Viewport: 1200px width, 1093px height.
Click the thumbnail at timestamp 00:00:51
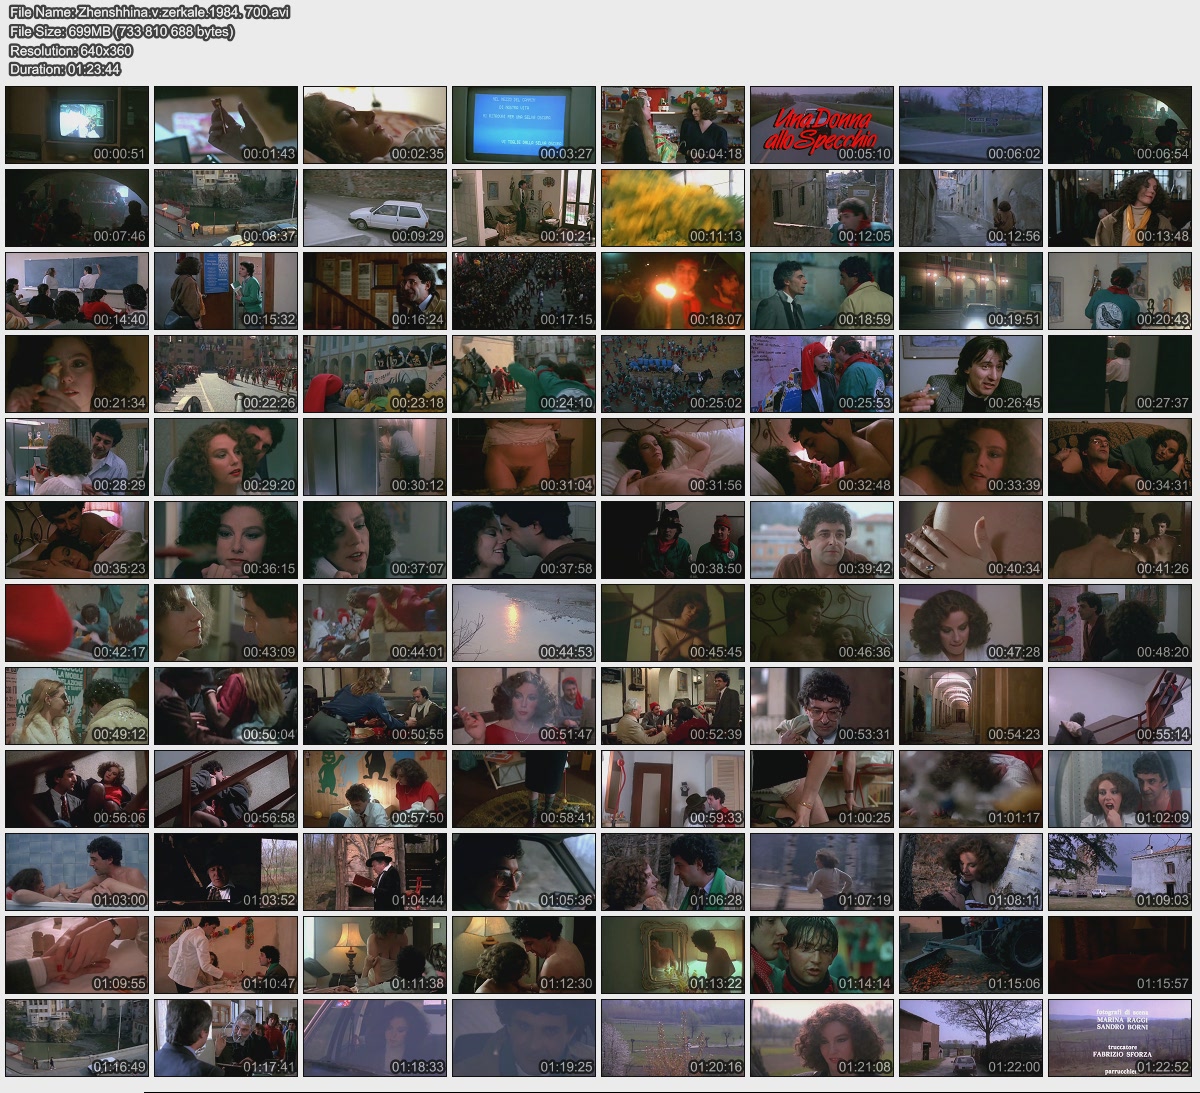pyautogui.click(x=77, y=125)
